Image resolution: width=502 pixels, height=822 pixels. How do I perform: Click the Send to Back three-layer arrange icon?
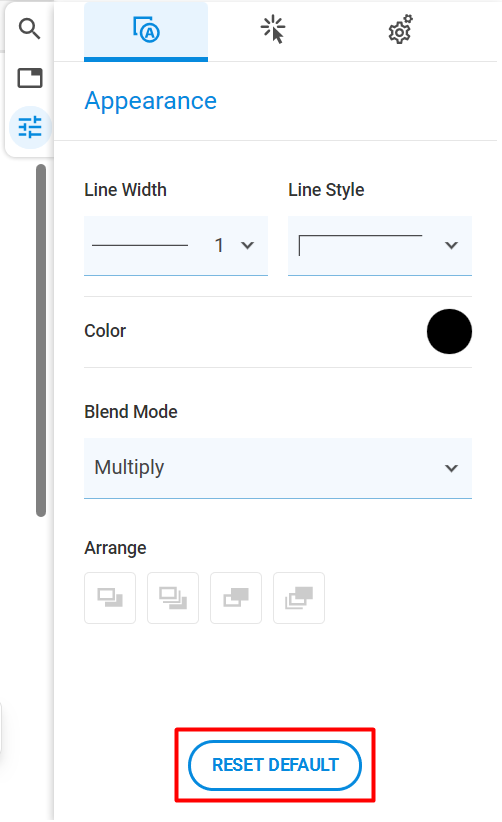coord(173,598)
